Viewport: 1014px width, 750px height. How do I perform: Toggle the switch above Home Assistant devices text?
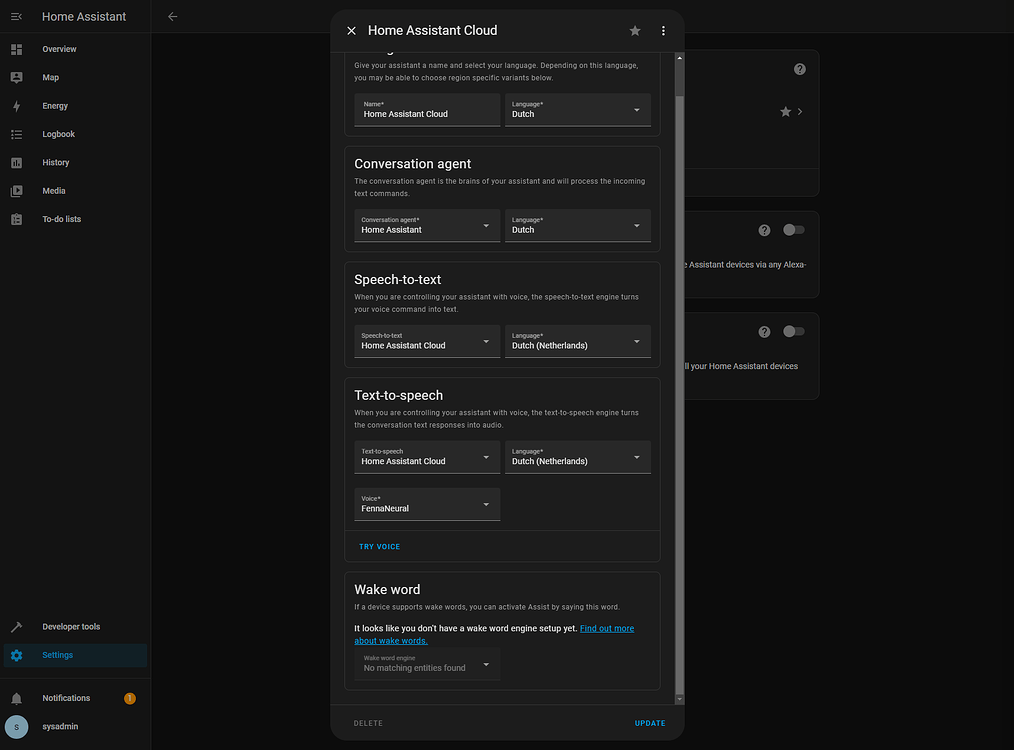point(793,331)
